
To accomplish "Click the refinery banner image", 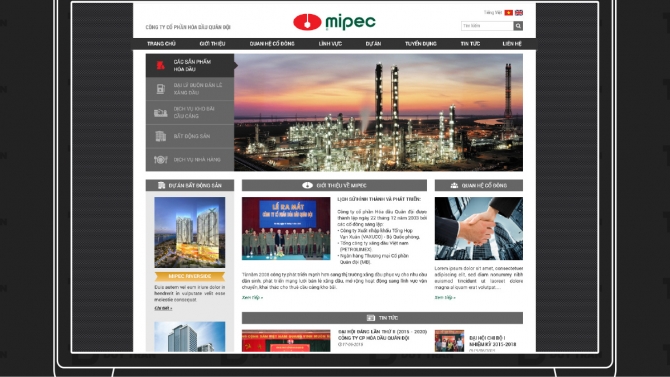I will tap(378, 112).
